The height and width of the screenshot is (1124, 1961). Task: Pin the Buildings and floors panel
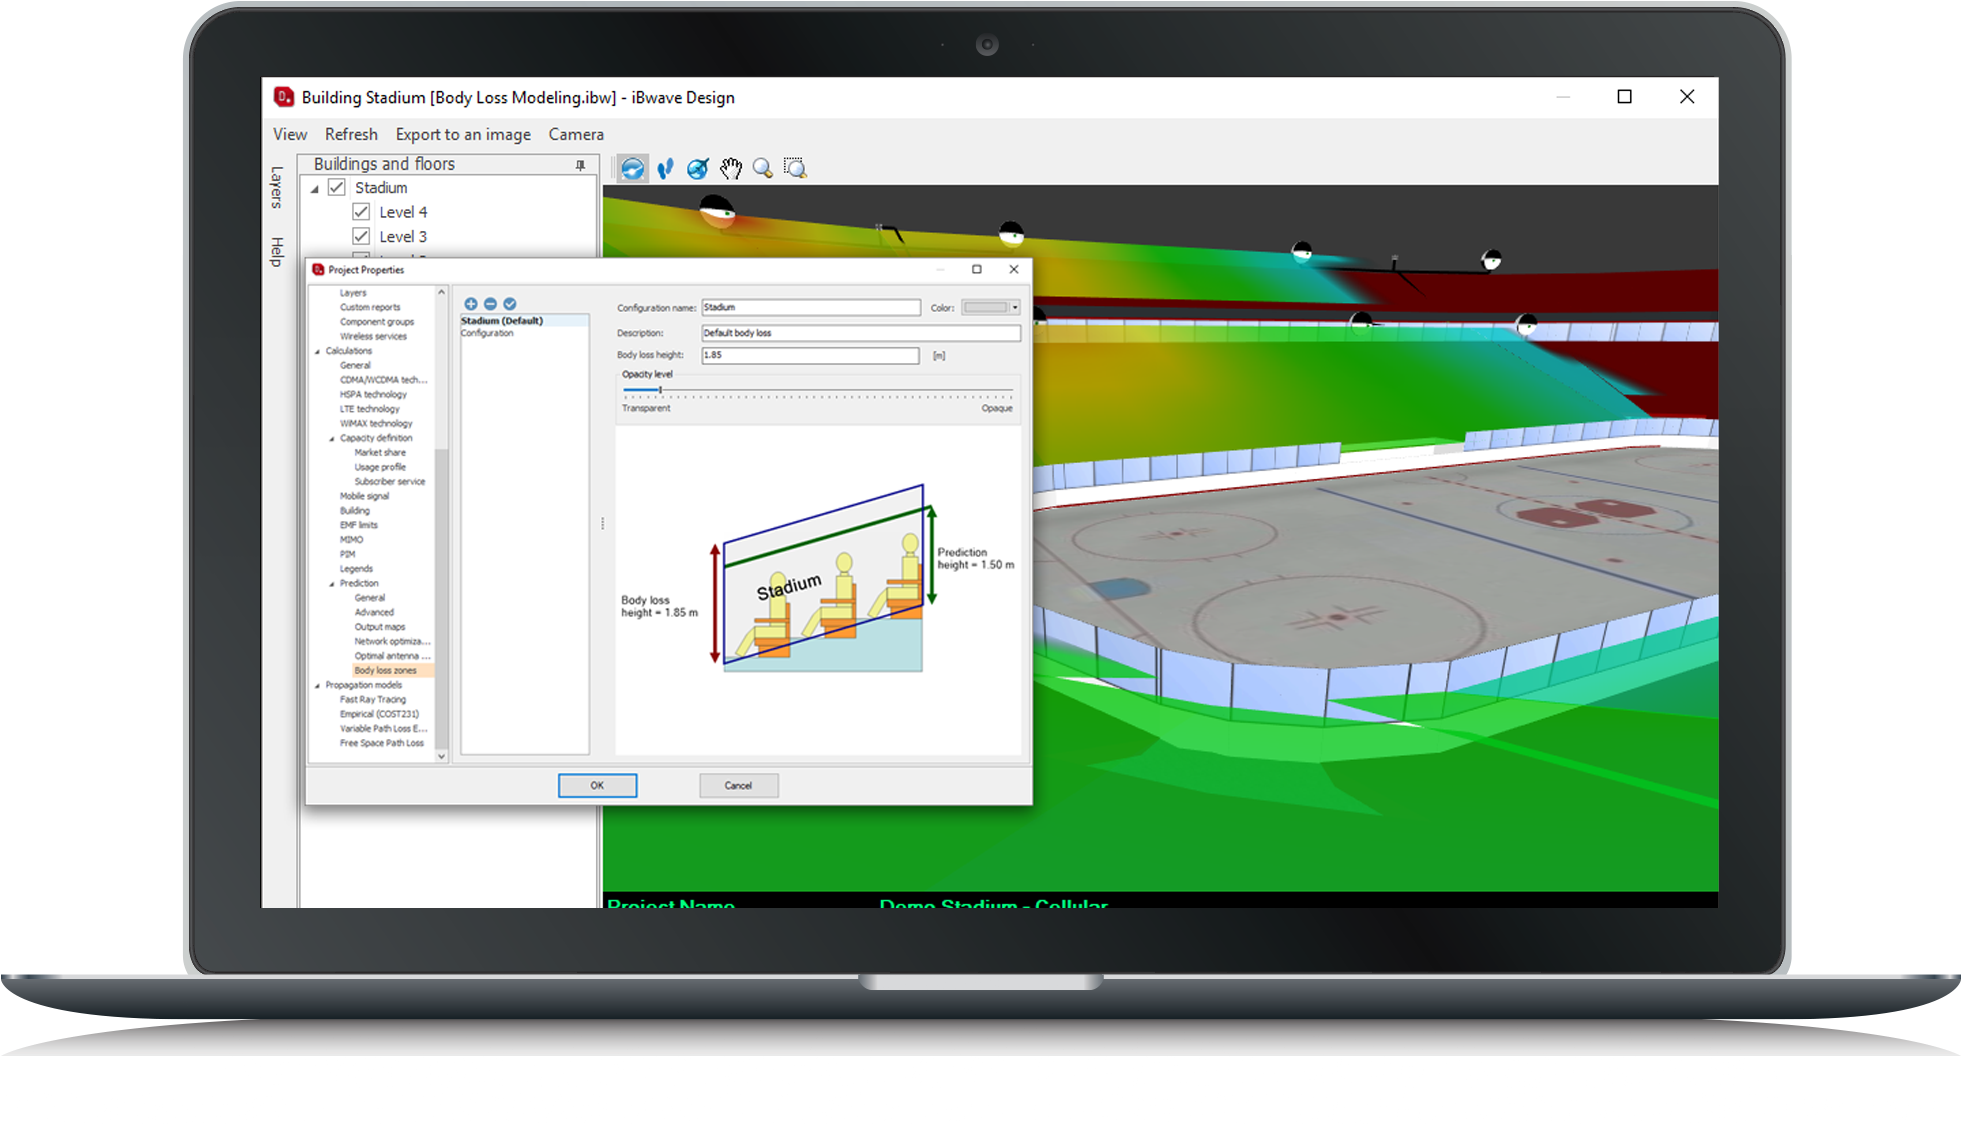coord(580,165)
